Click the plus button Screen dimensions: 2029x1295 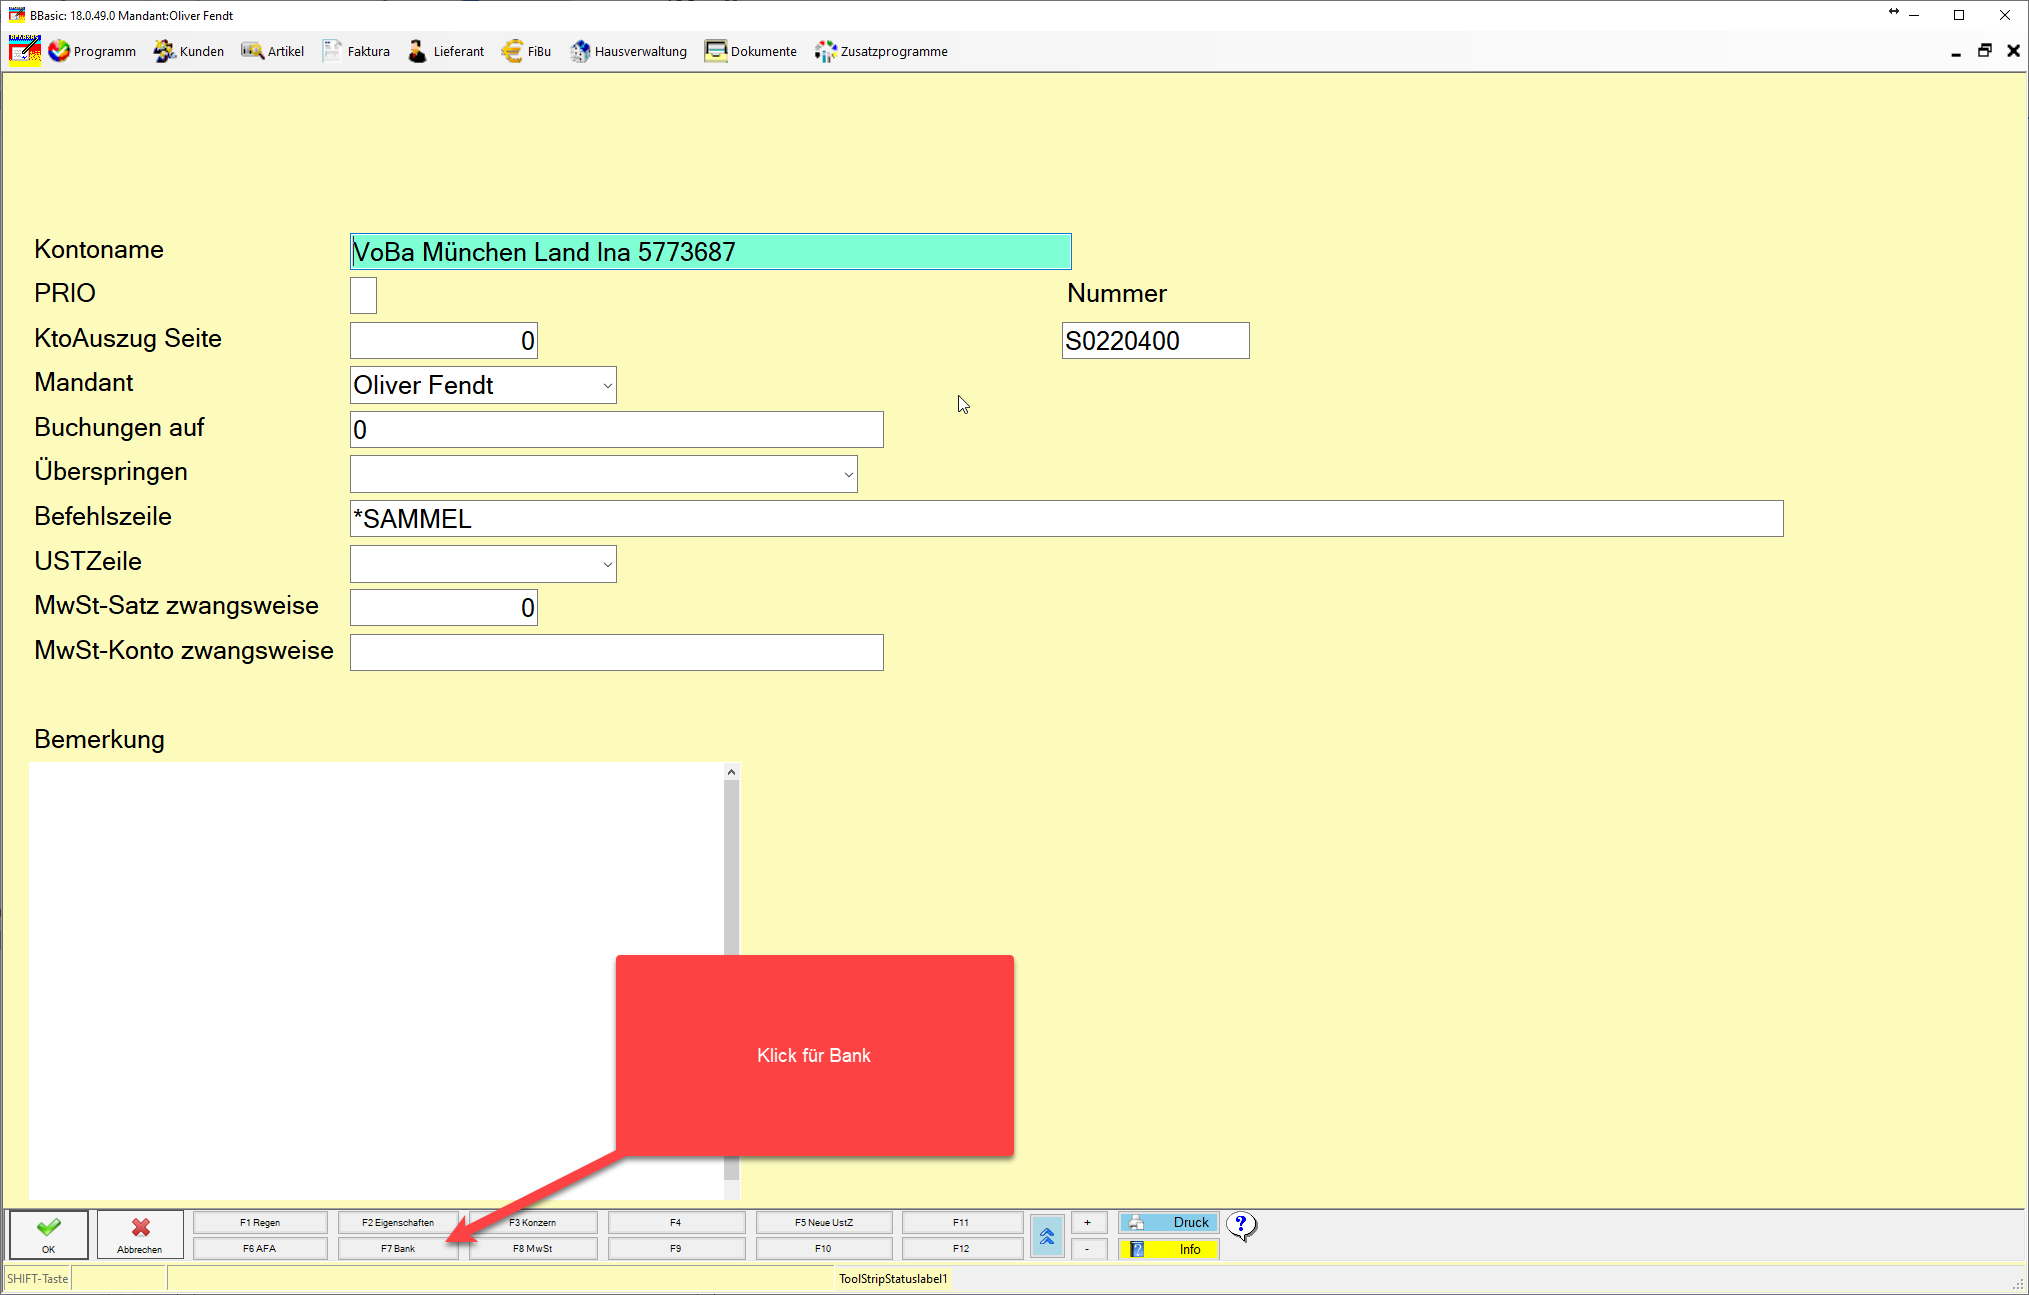tap(1088, 1222)
